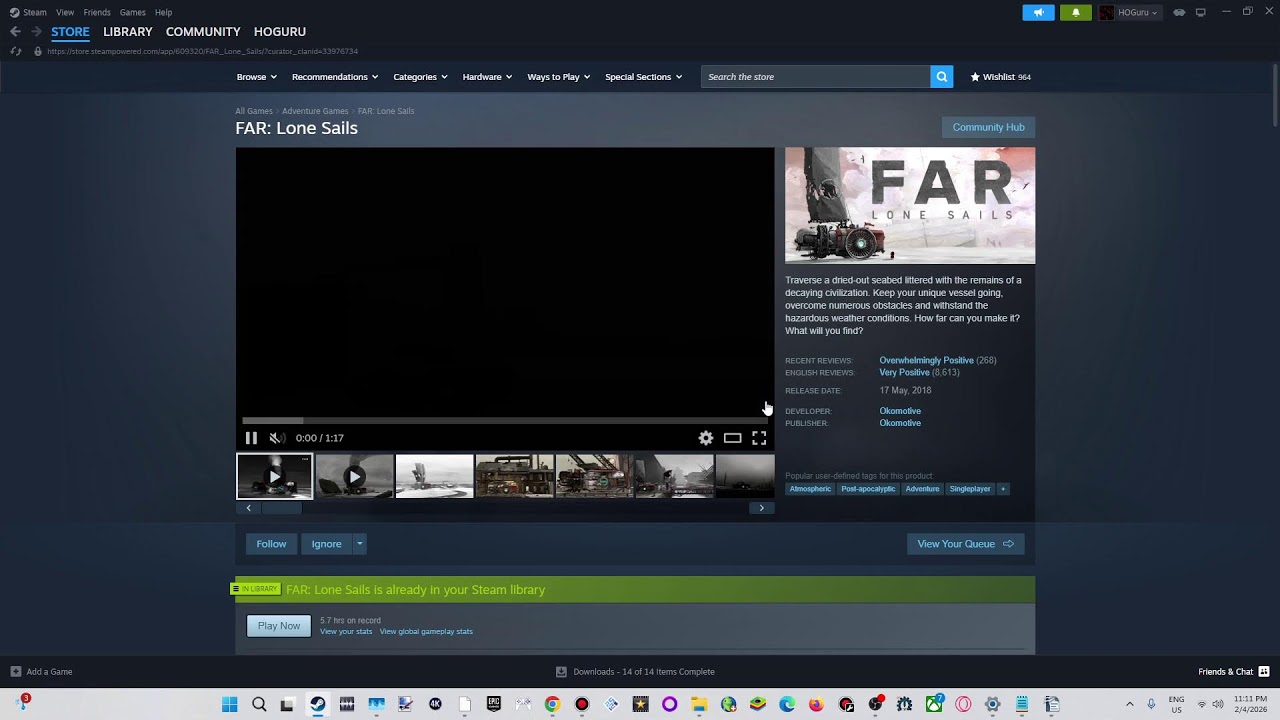Viewport: 1280px width, 720px height.
Task: Select the Atmospheric tag
Action: (x=810, y=489)
